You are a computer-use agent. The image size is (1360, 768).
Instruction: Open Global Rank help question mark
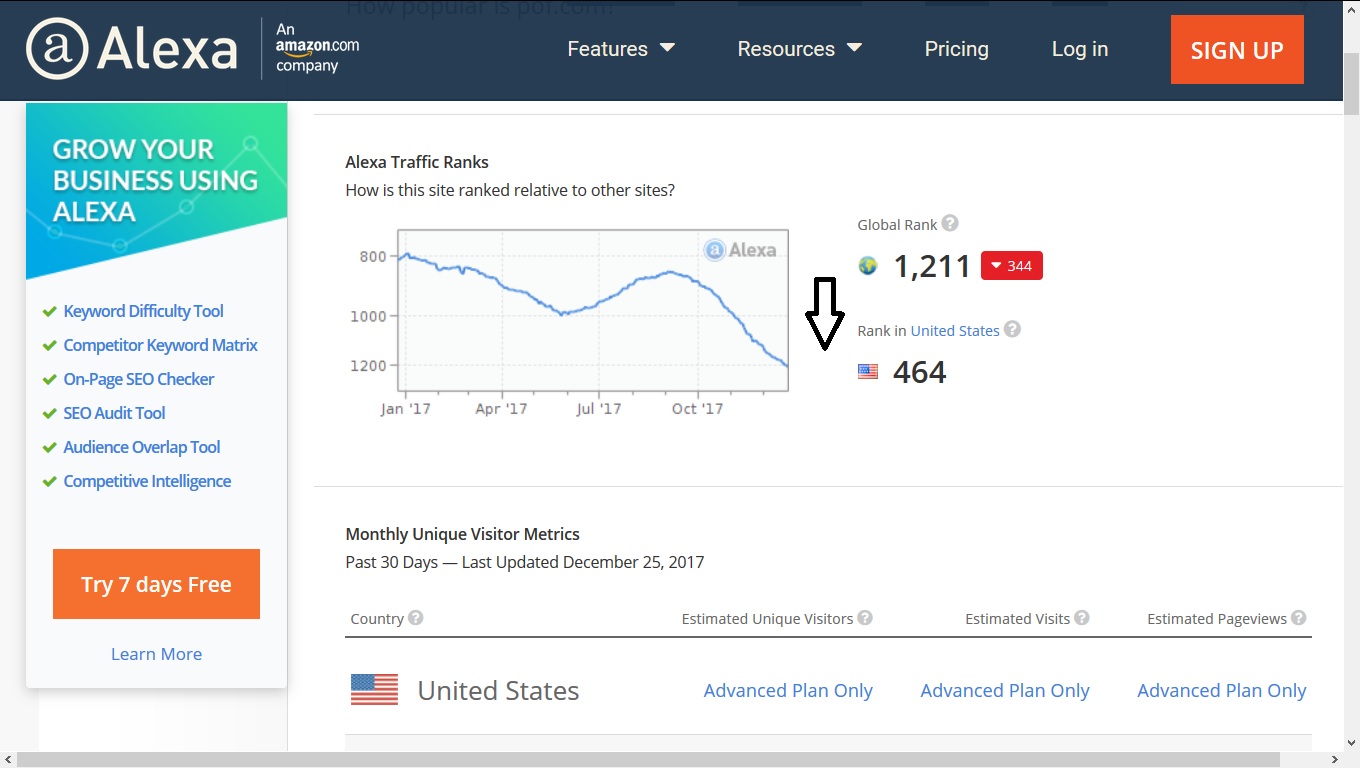(x=950, y=224)
